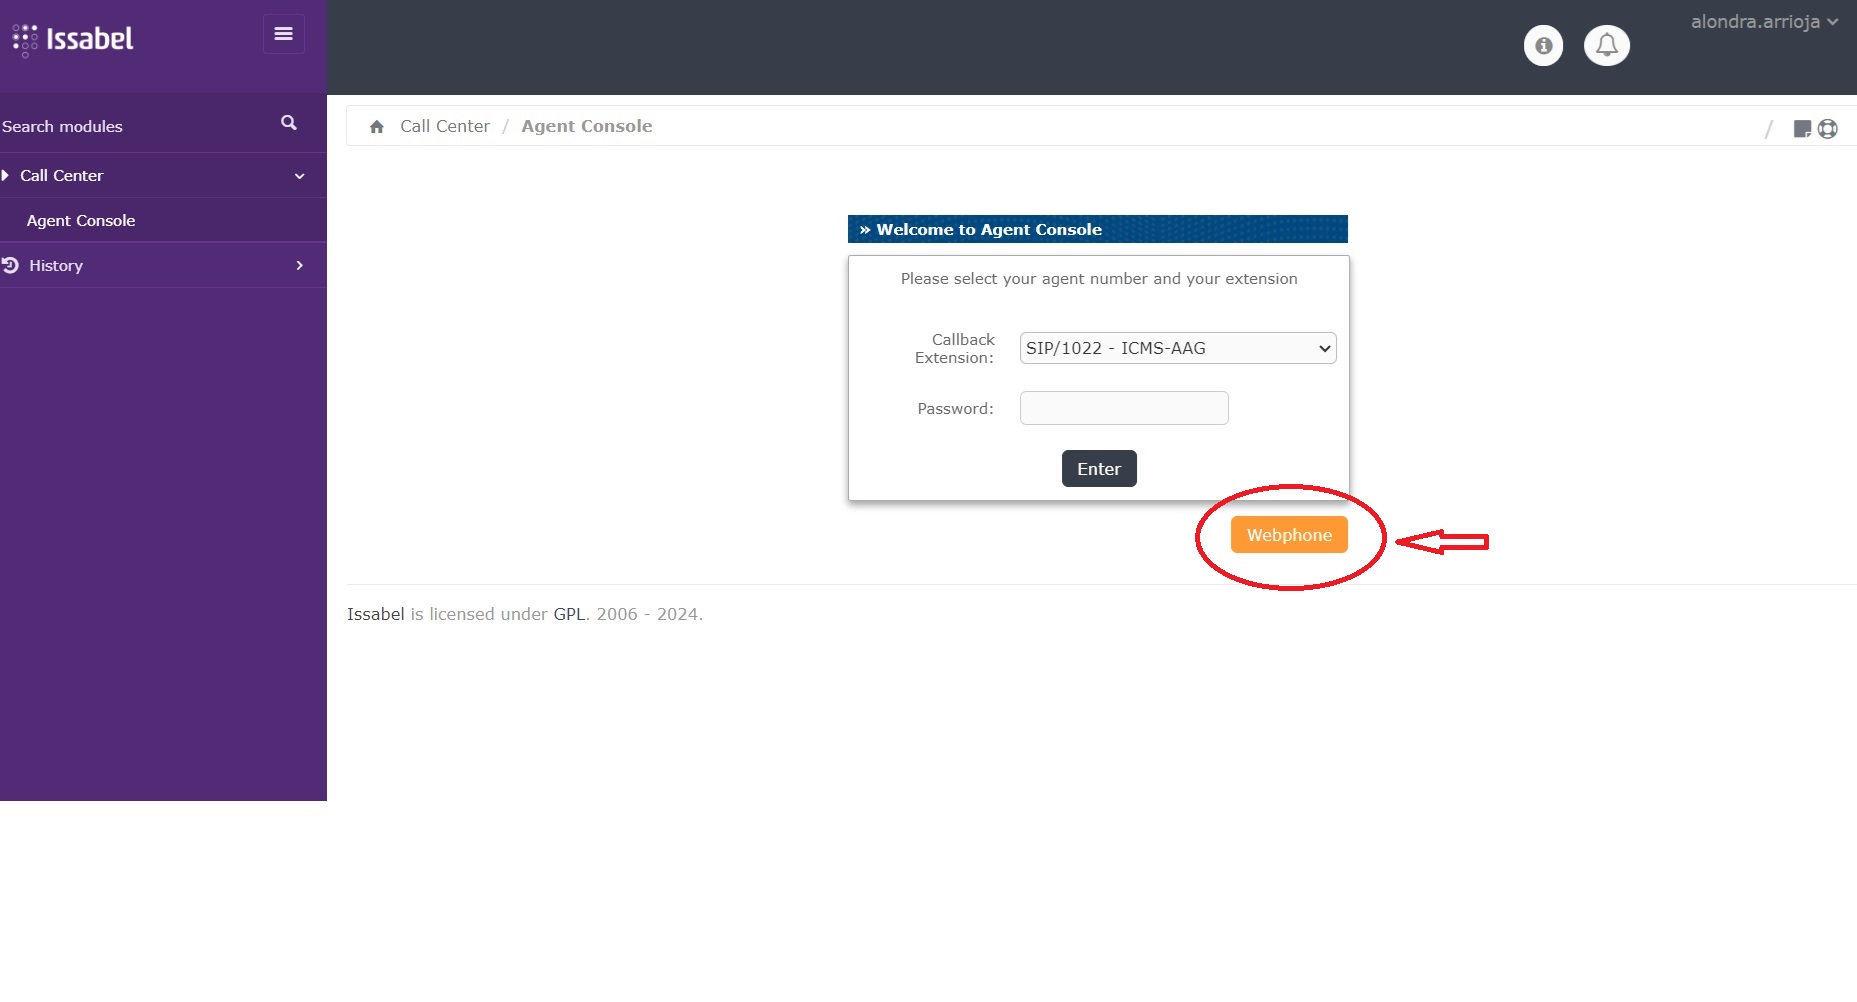
Task: Expand the History menu arrow
Action: (299, 266)
